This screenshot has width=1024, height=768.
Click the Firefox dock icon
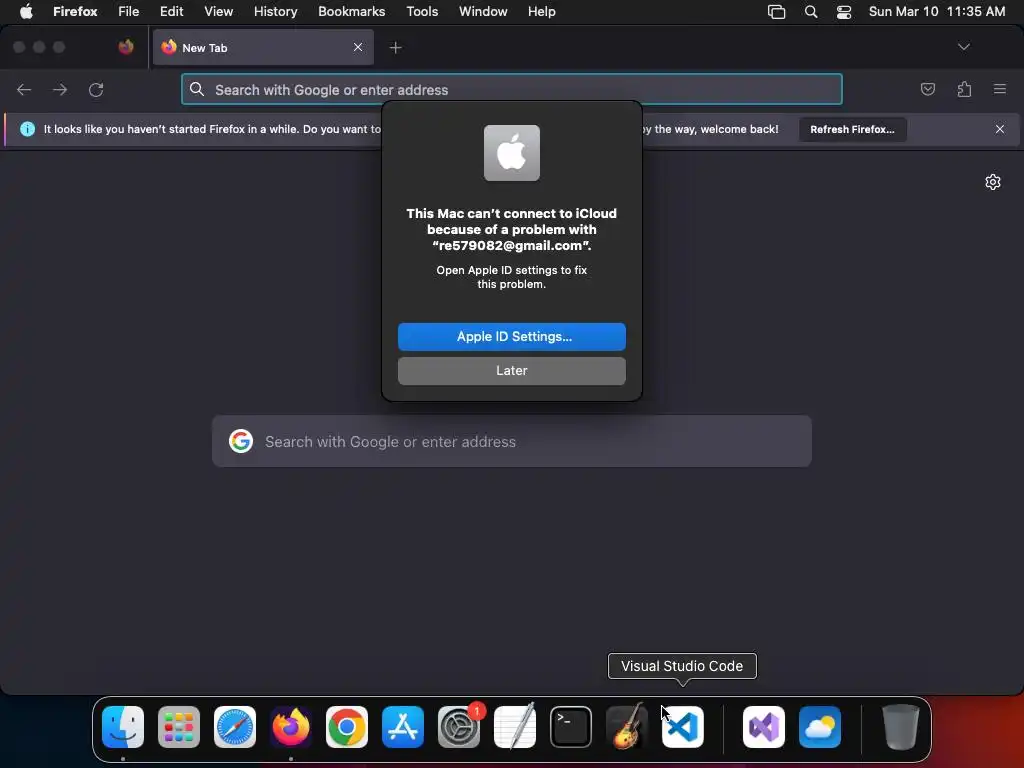[291, 727]
